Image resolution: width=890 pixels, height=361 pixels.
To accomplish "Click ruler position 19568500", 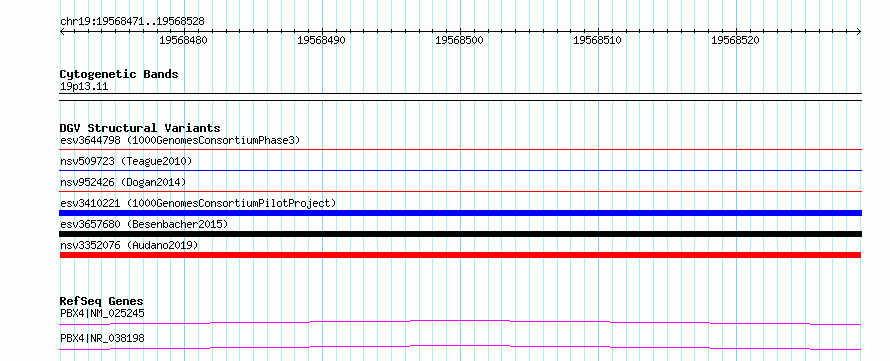I will click(459, 40).
